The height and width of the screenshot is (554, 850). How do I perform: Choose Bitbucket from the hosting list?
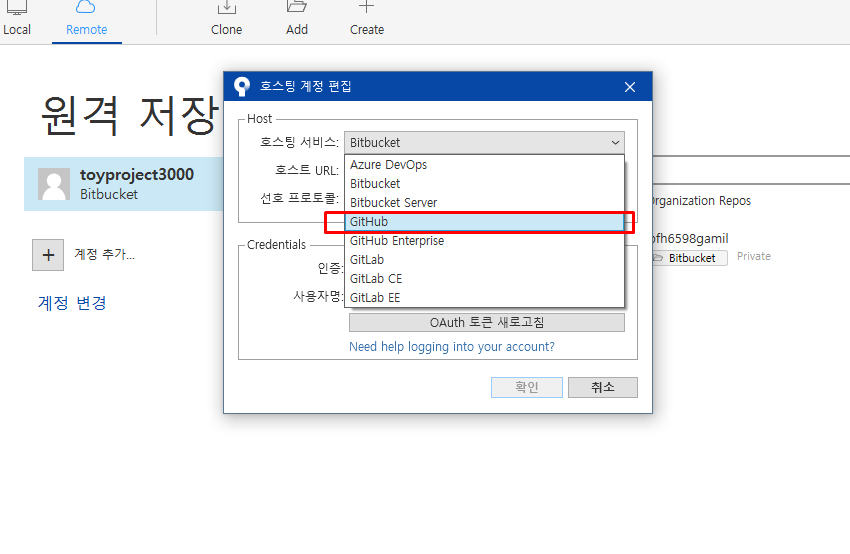tap(484, 184)
